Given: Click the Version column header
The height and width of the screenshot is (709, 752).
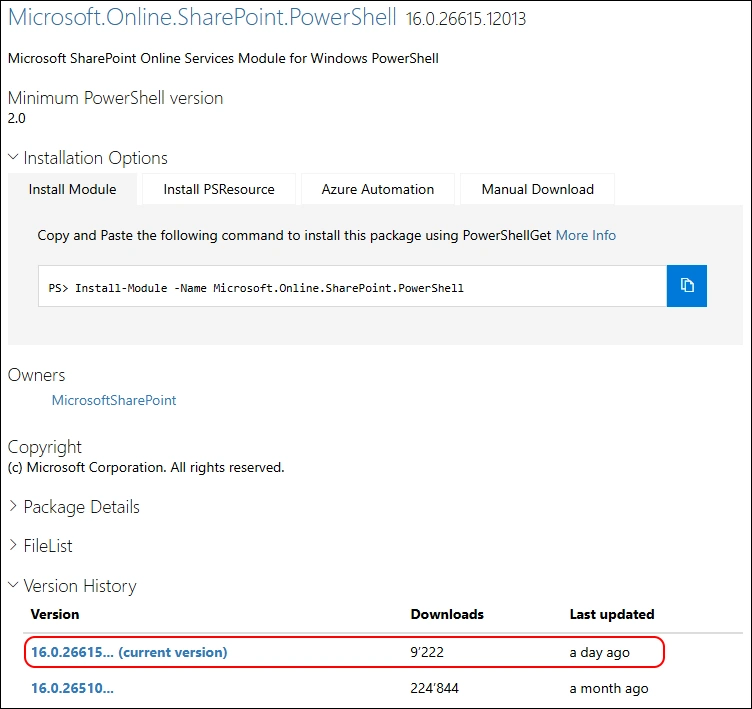Looking at the screenshot, I should (x=55, y=614).
